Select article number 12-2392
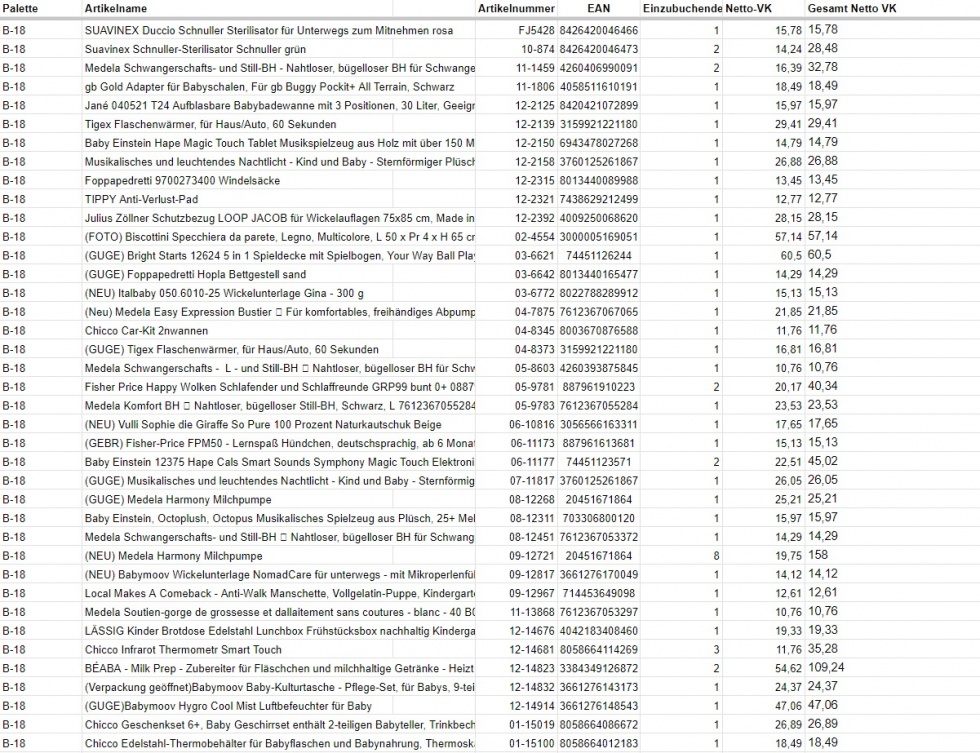The image size is (980, 753). [x=535, y=217]
